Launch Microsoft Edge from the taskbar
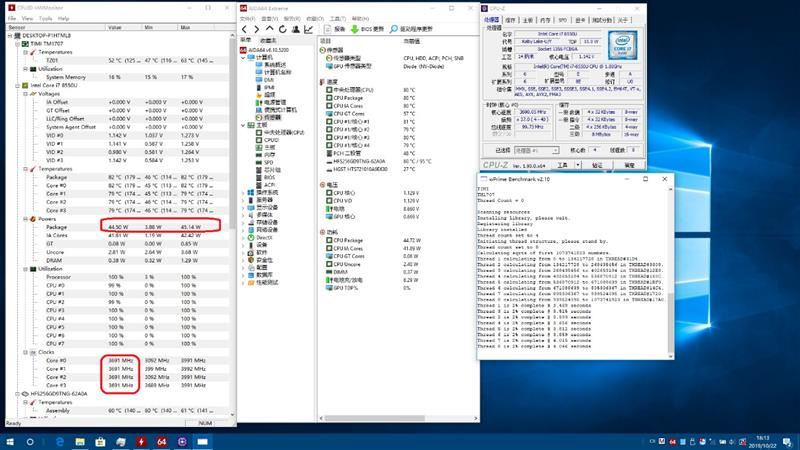 point(60,442)
